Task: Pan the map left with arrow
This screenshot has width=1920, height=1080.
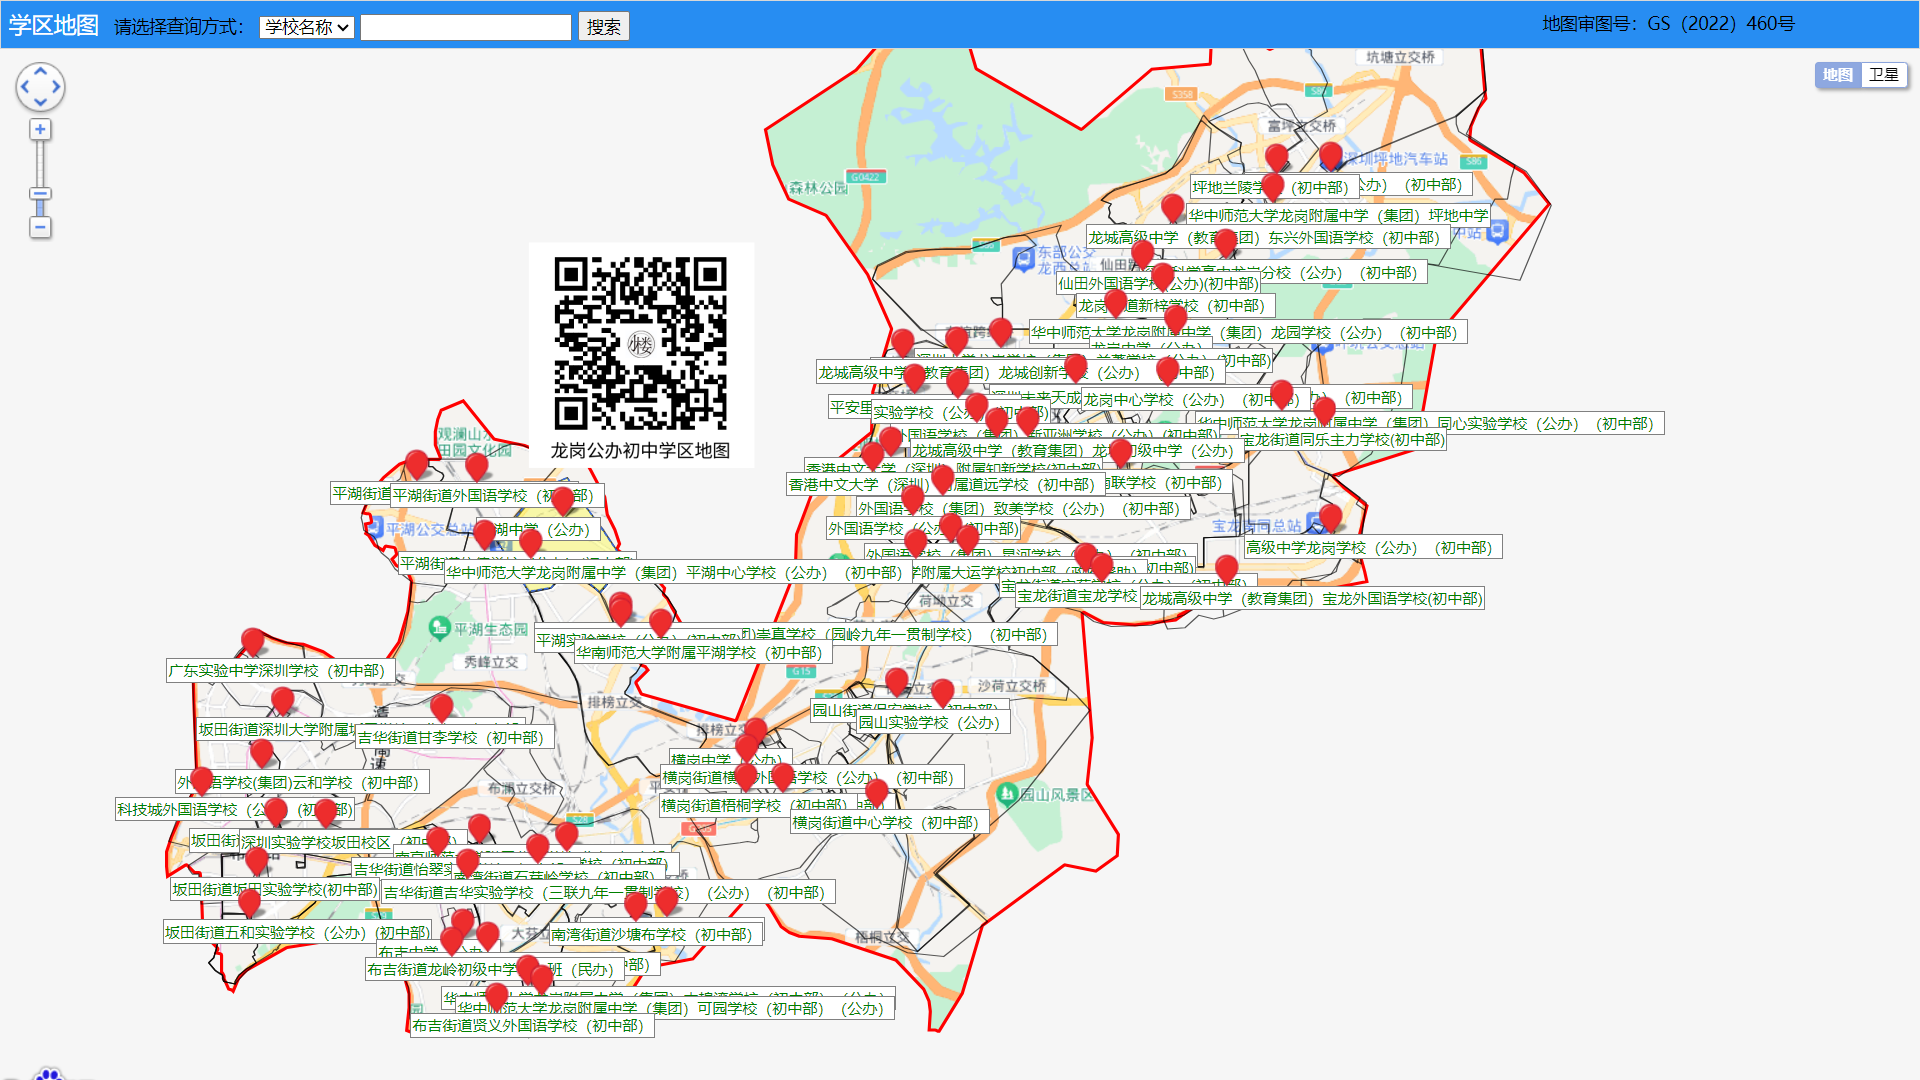Action: coord(24,87)
